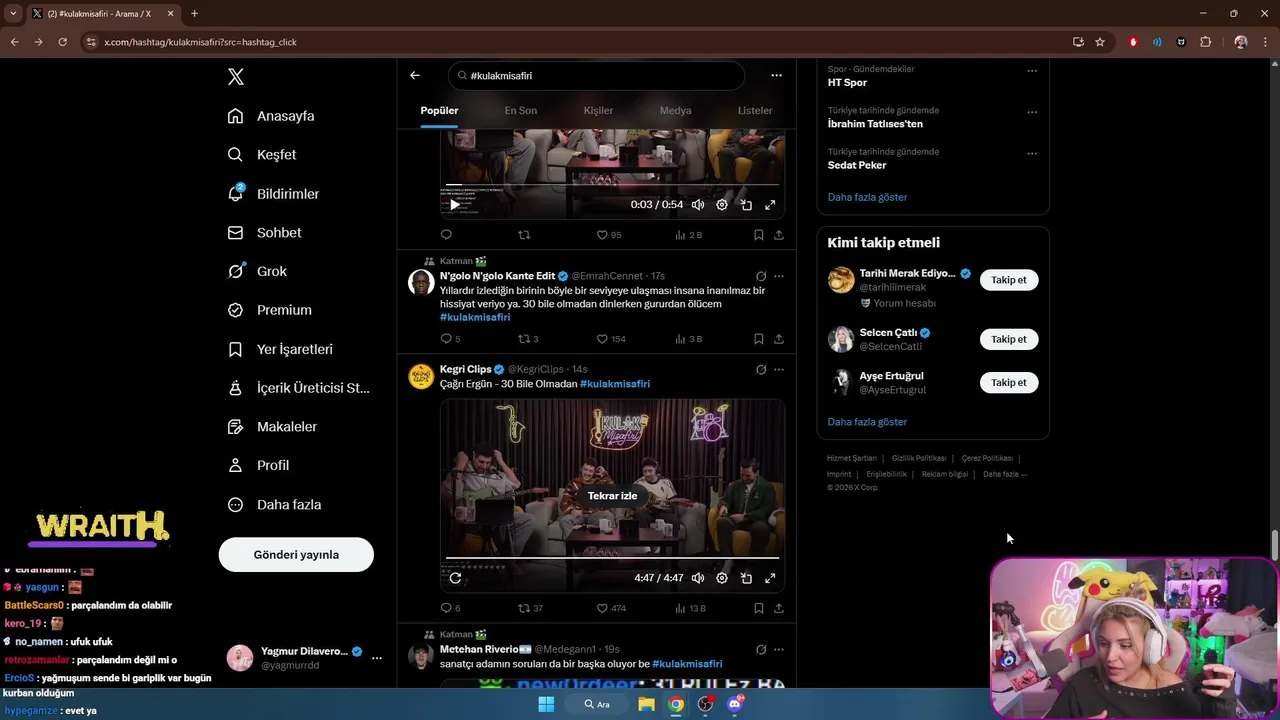
Task: Open File Explorer from the taskbar
Action: (646, 704)
